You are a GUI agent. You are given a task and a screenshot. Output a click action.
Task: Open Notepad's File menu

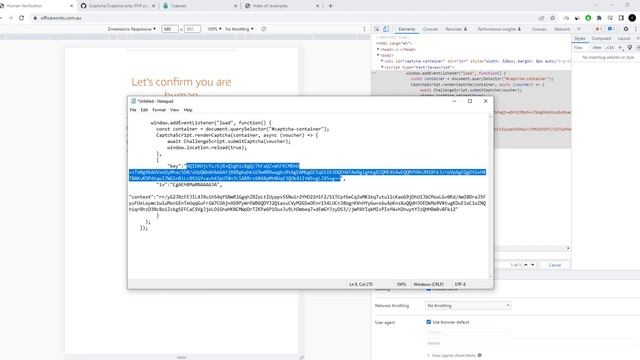pyautogui.click(x=133, y=110)
